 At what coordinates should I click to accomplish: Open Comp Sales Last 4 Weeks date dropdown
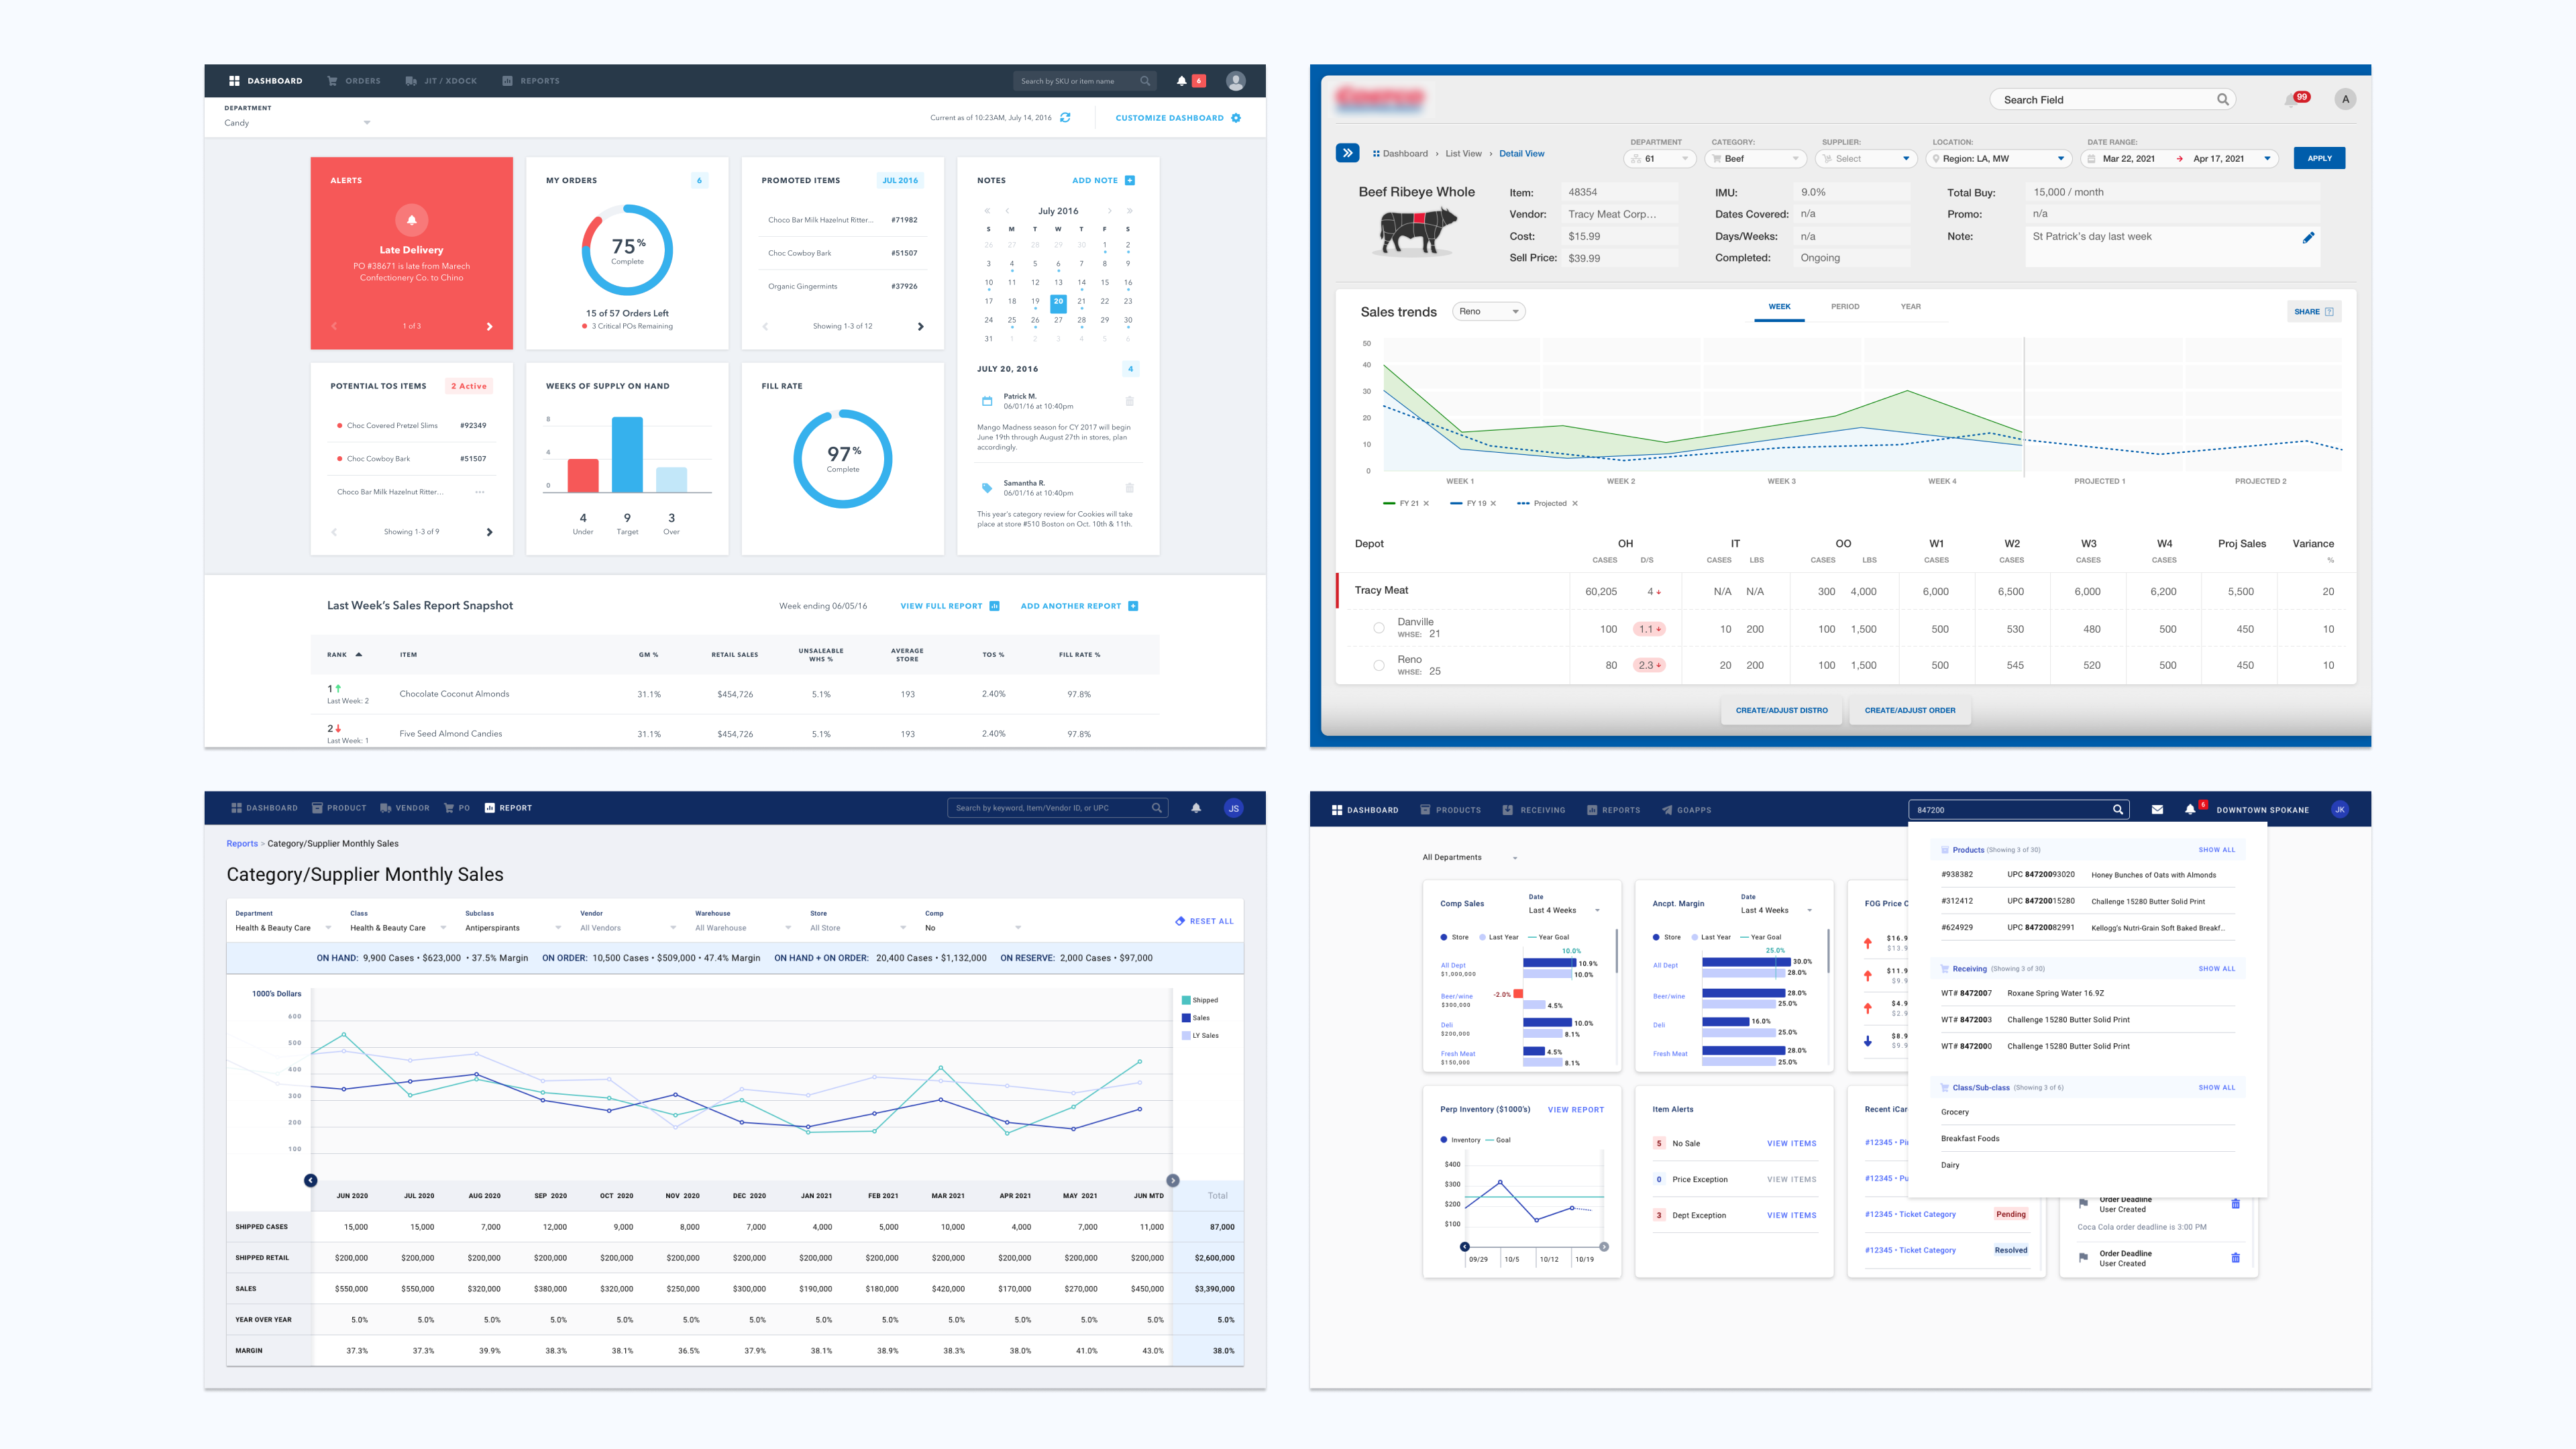pos(1564,910)
